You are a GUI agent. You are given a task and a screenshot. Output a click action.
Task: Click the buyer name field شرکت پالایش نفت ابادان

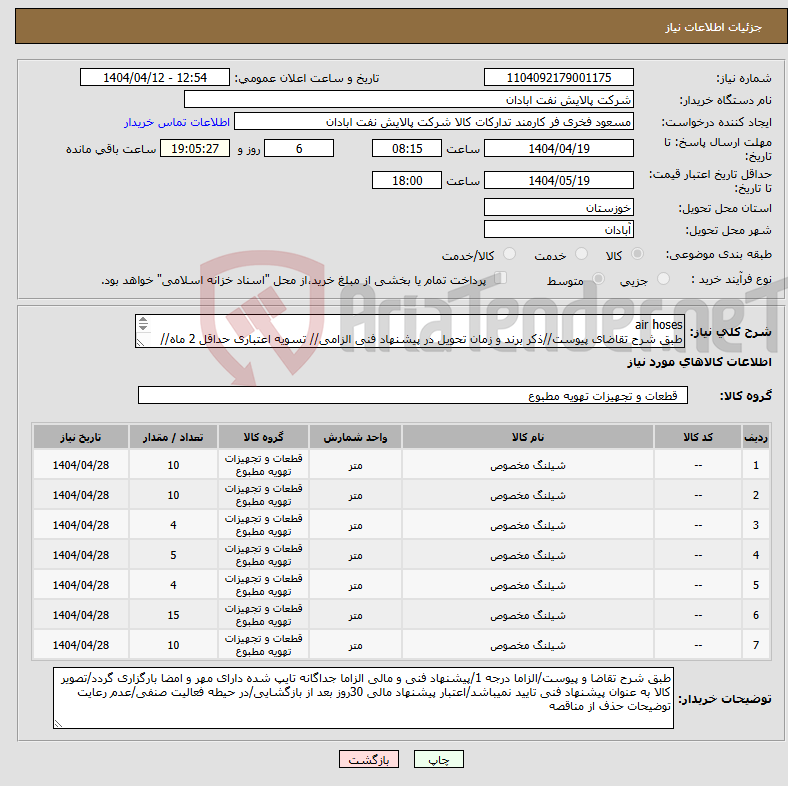(x=409, y=100)
